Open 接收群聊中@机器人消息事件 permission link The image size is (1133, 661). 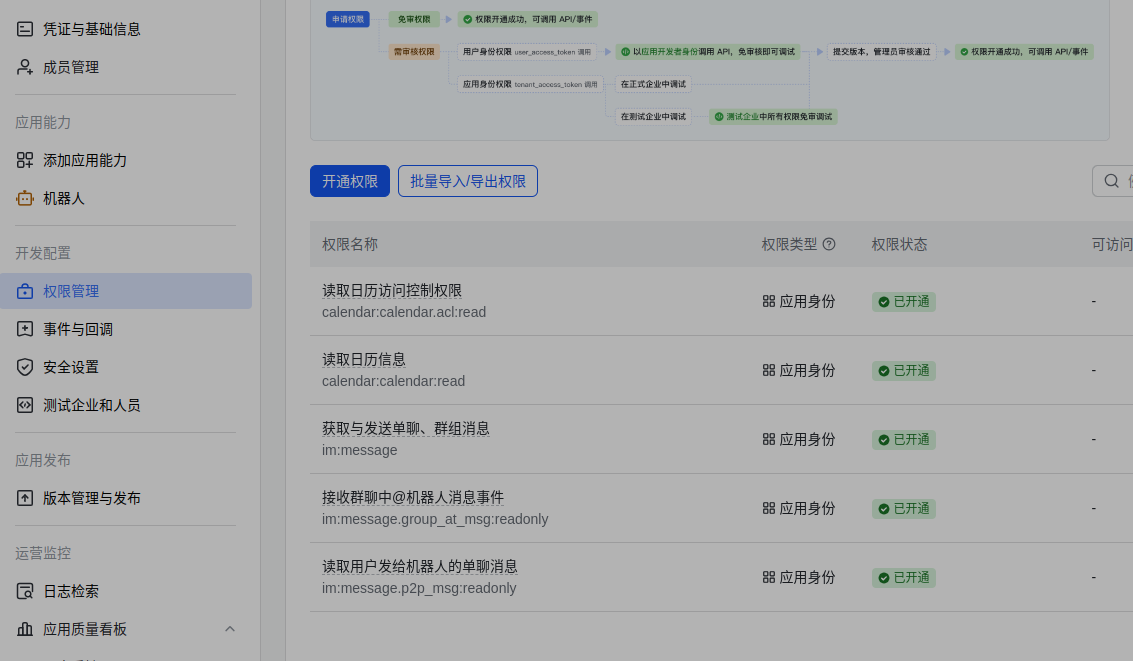pos(413,498)
